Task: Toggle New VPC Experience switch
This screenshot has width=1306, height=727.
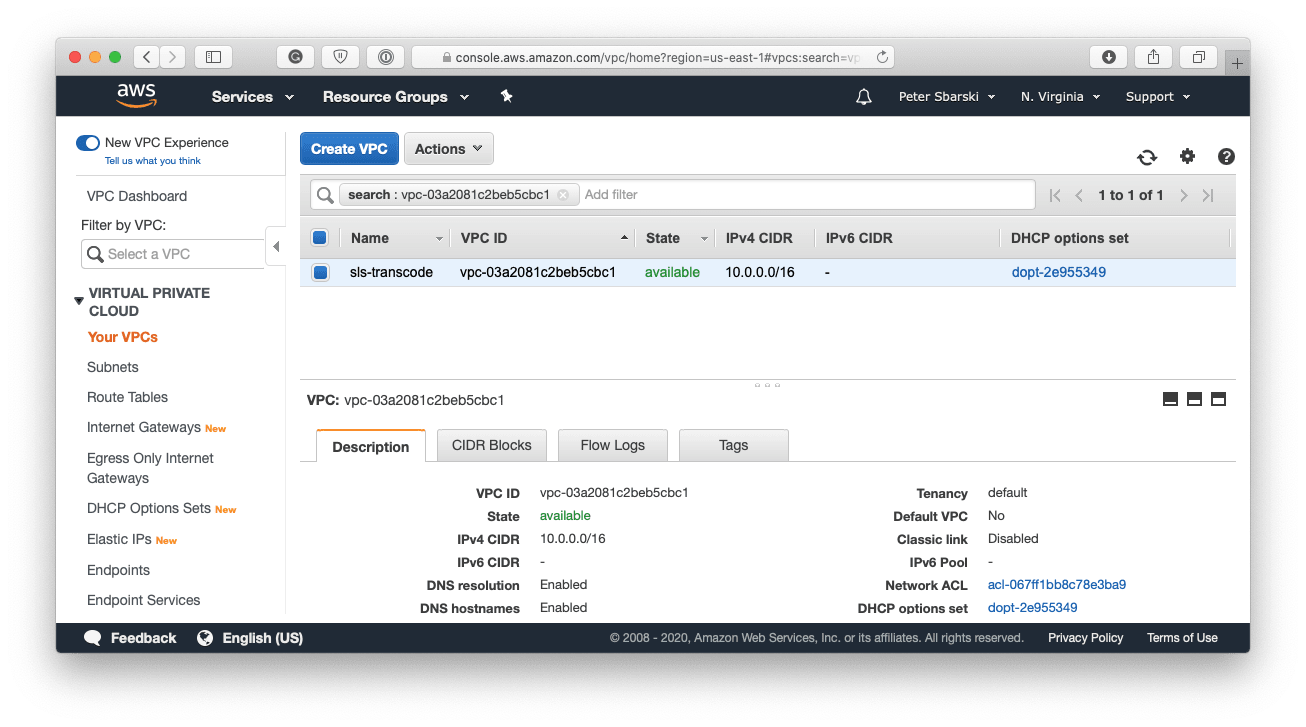Action: click(88, 143)
